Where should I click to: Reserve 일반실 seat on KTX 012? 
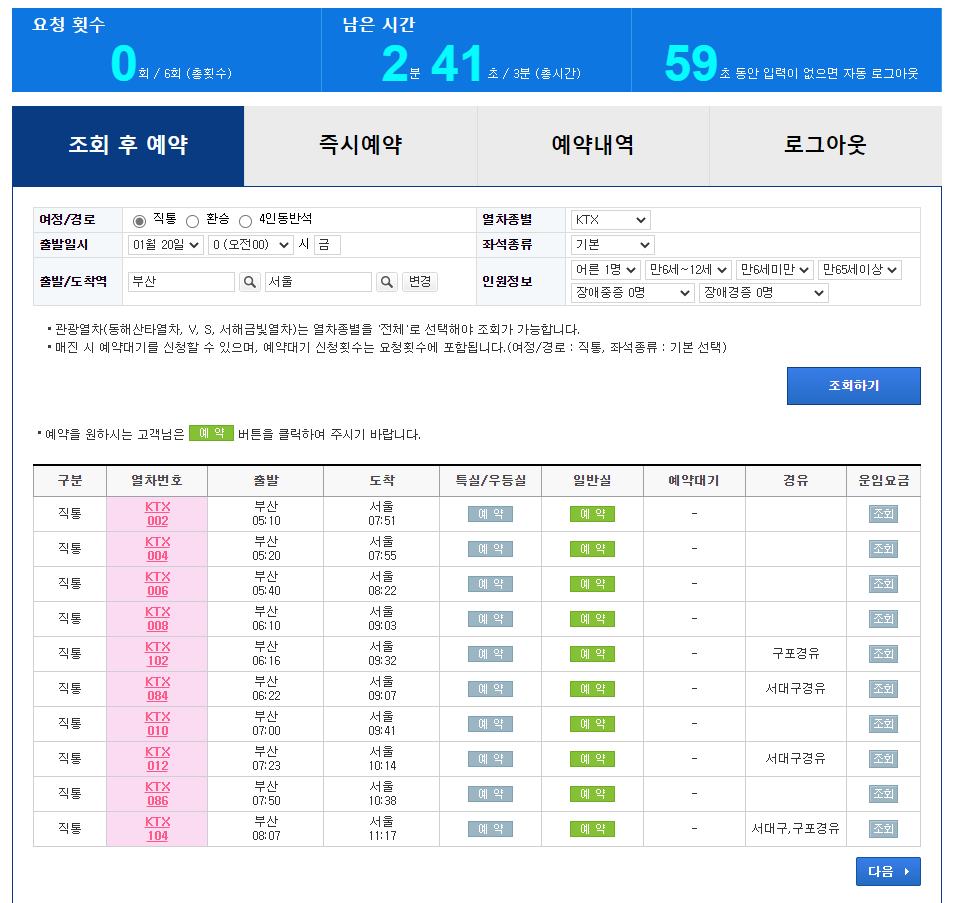point(592,759)
